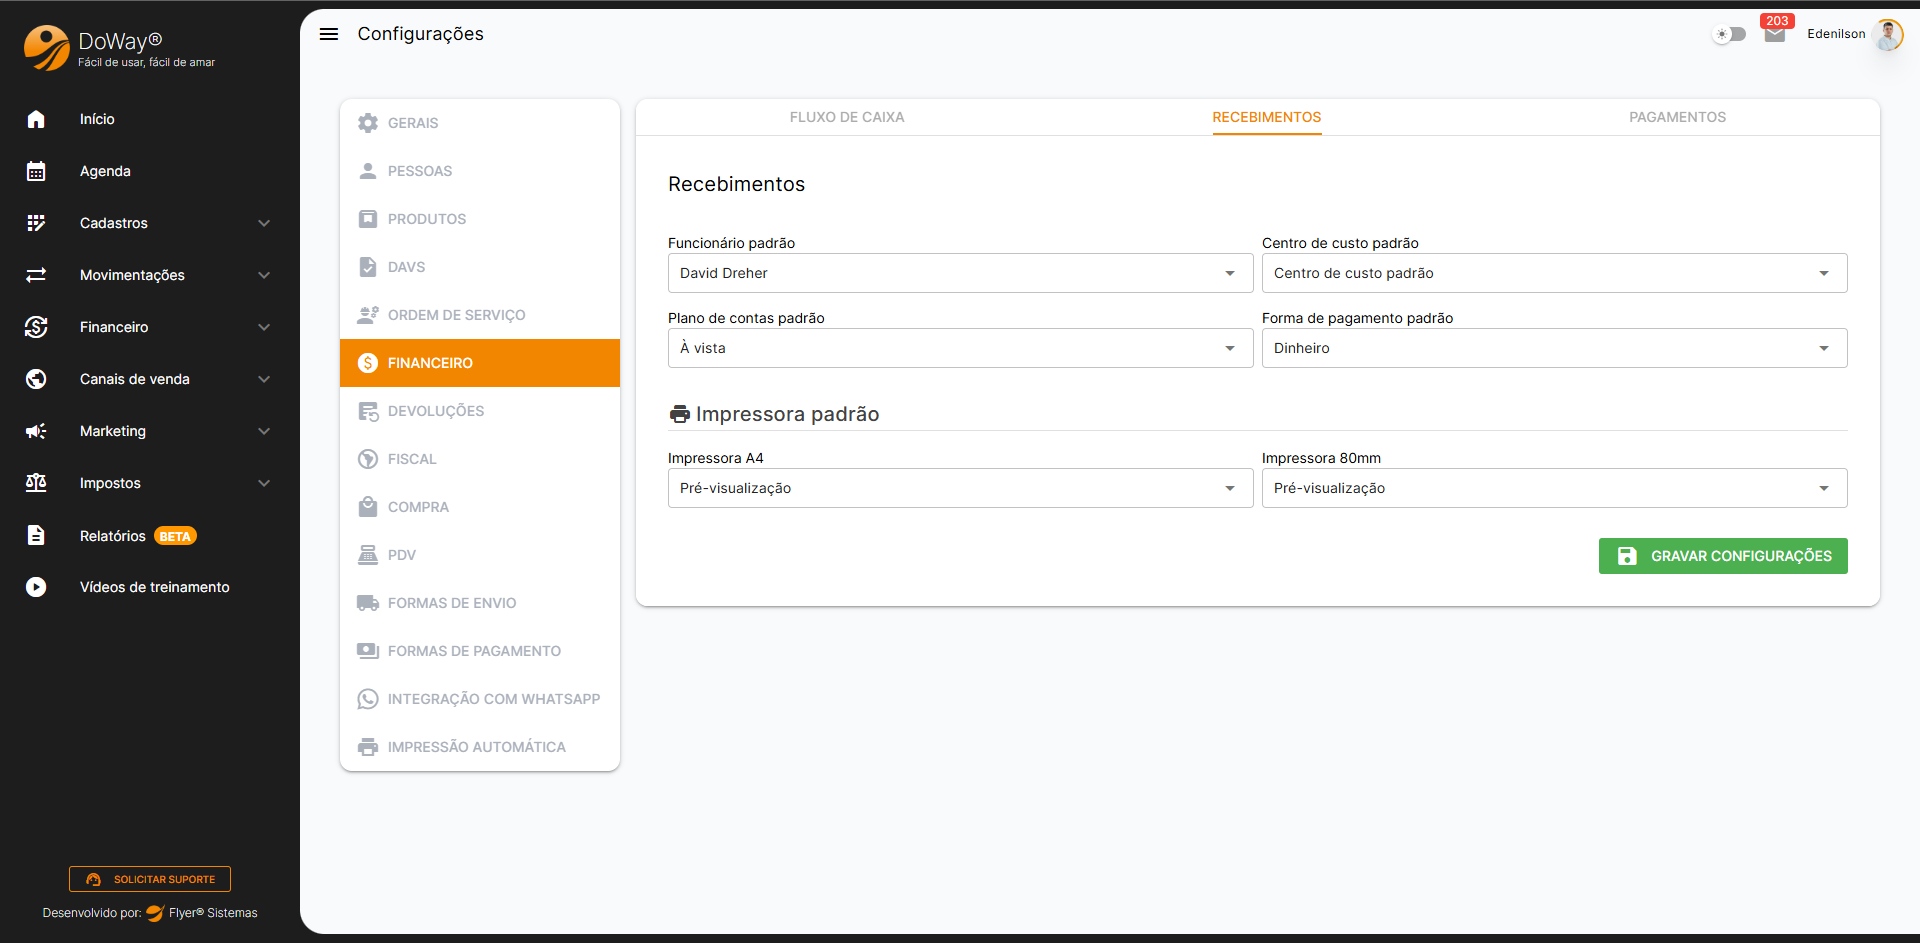Click the Solicitar Suporte button
Image resolution: width=1920 pixels, height=943 pixels.
pyautogui.click(x=150, y=879)
